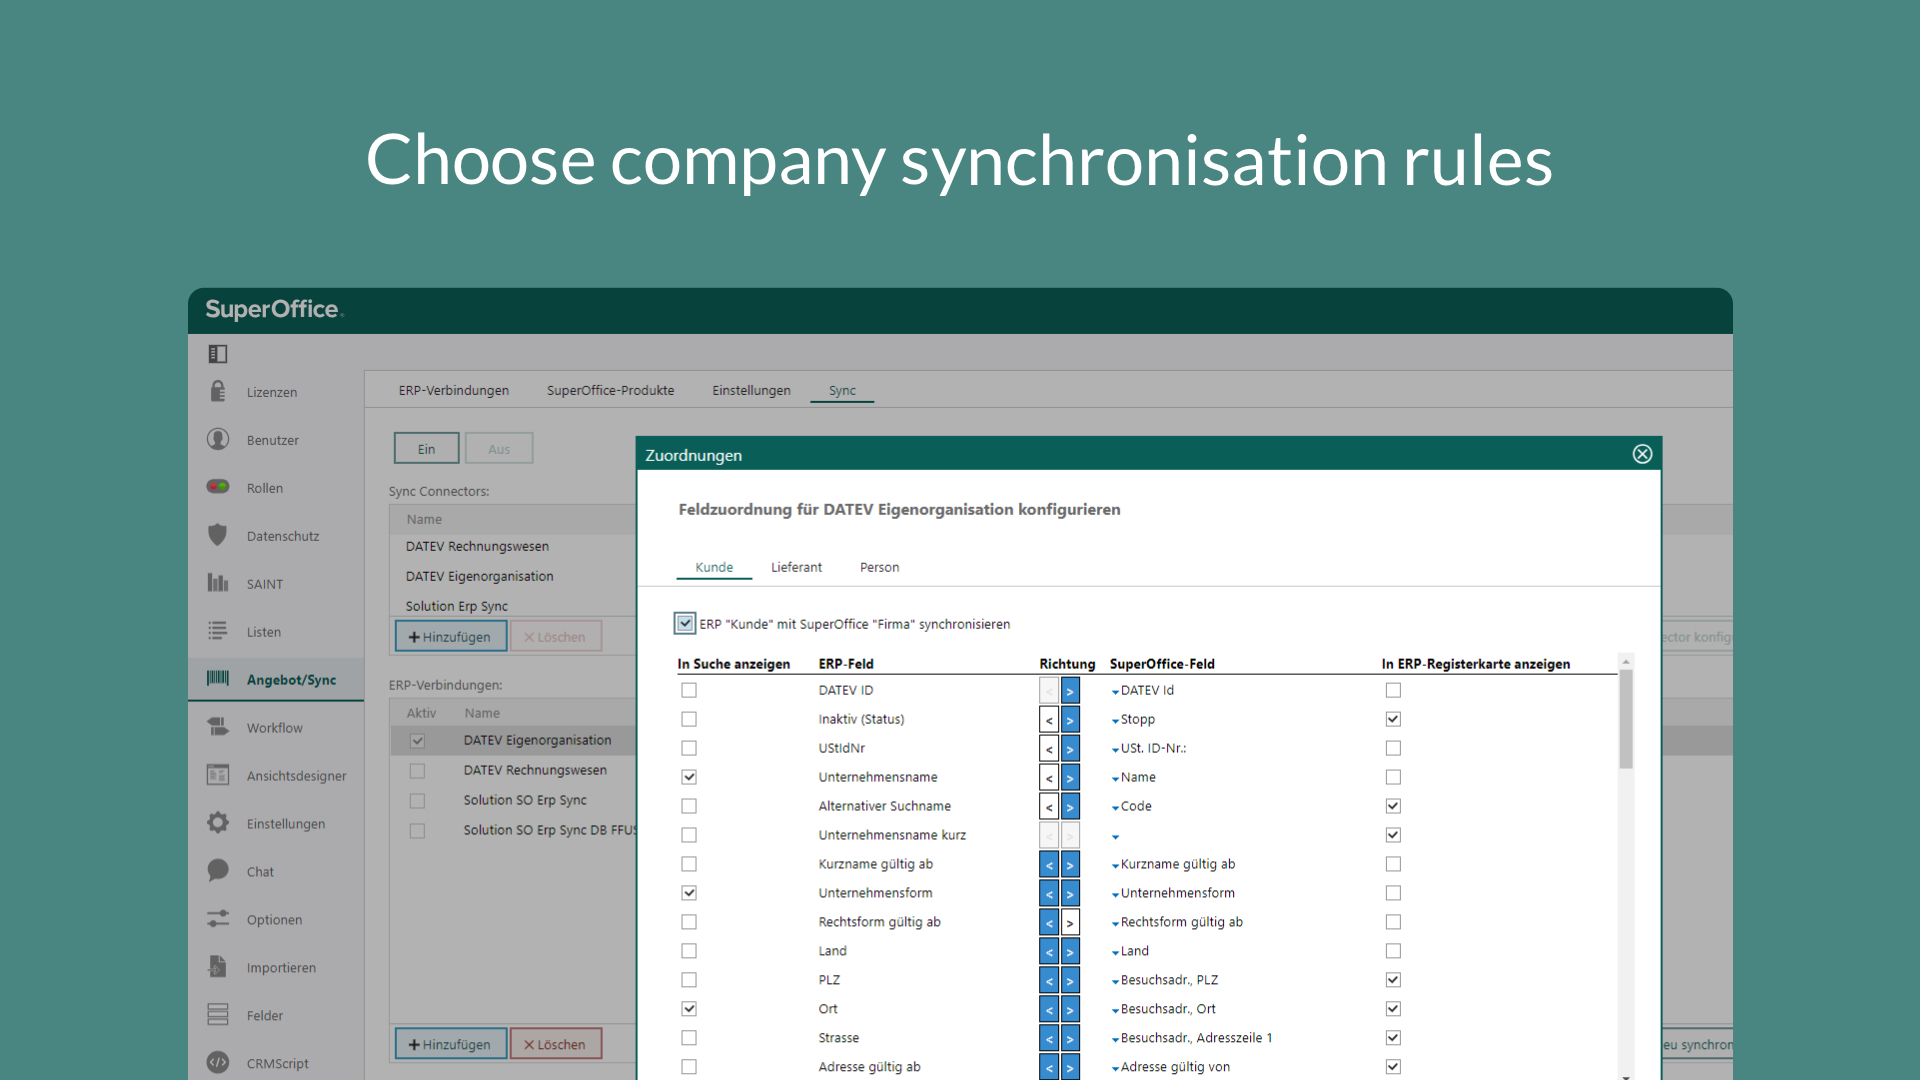Click the Aus button
This screenshot has width=1920, height=1080.
coord(499,449)
